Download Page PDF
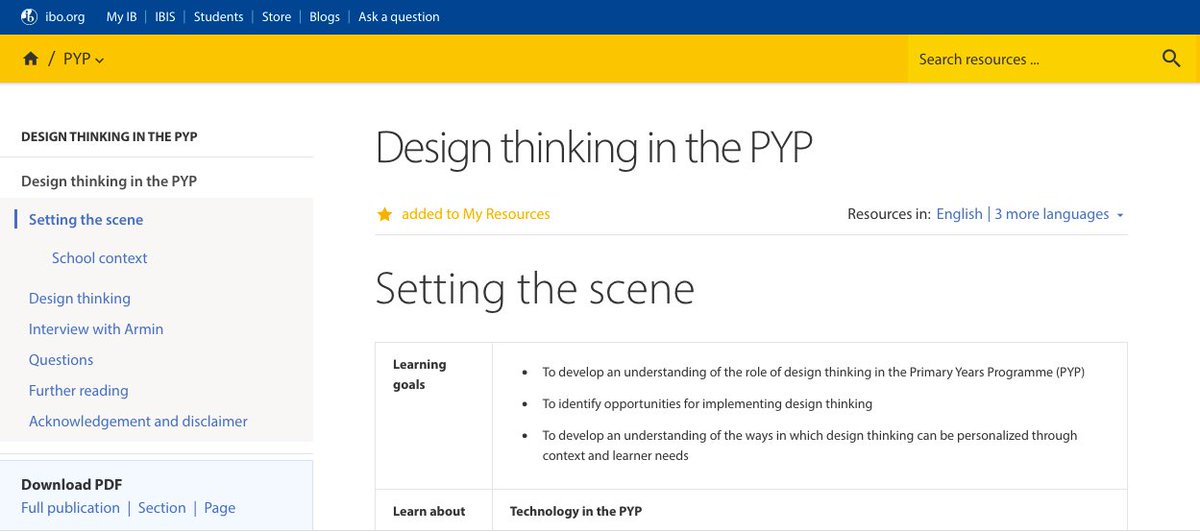1200x532 pixels. (220, 508)
